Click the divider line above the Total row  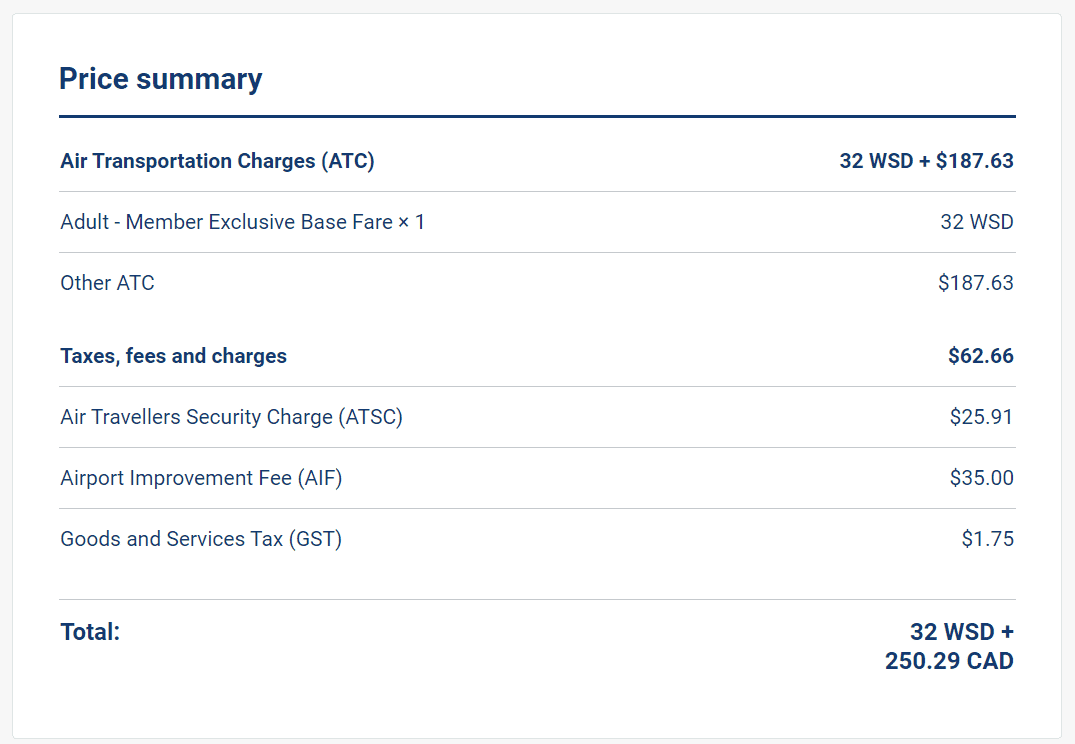pos(537,600)
